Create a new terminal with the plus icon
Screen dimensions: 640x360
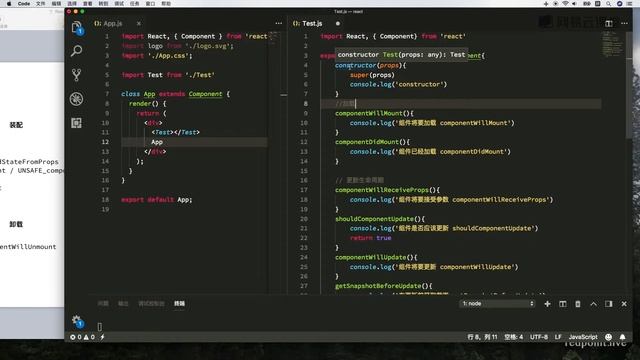click(547, 304)
